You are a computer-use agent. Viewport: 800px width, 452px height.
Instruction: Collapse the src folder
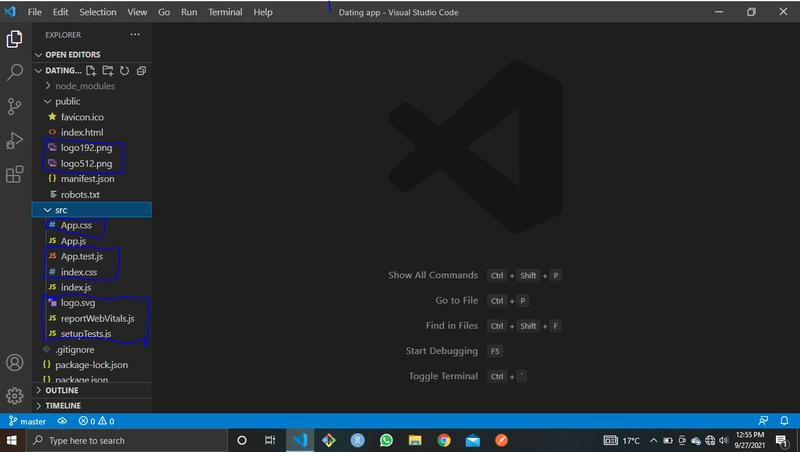click(x=92, y=210)
